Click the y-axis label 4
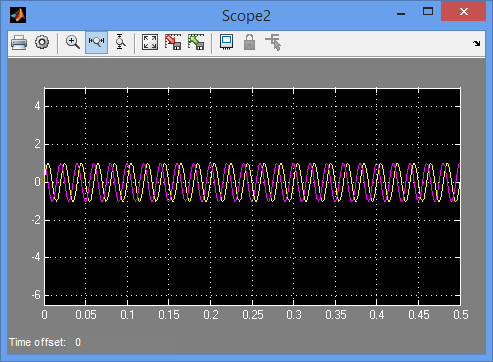 coord(37,106)
